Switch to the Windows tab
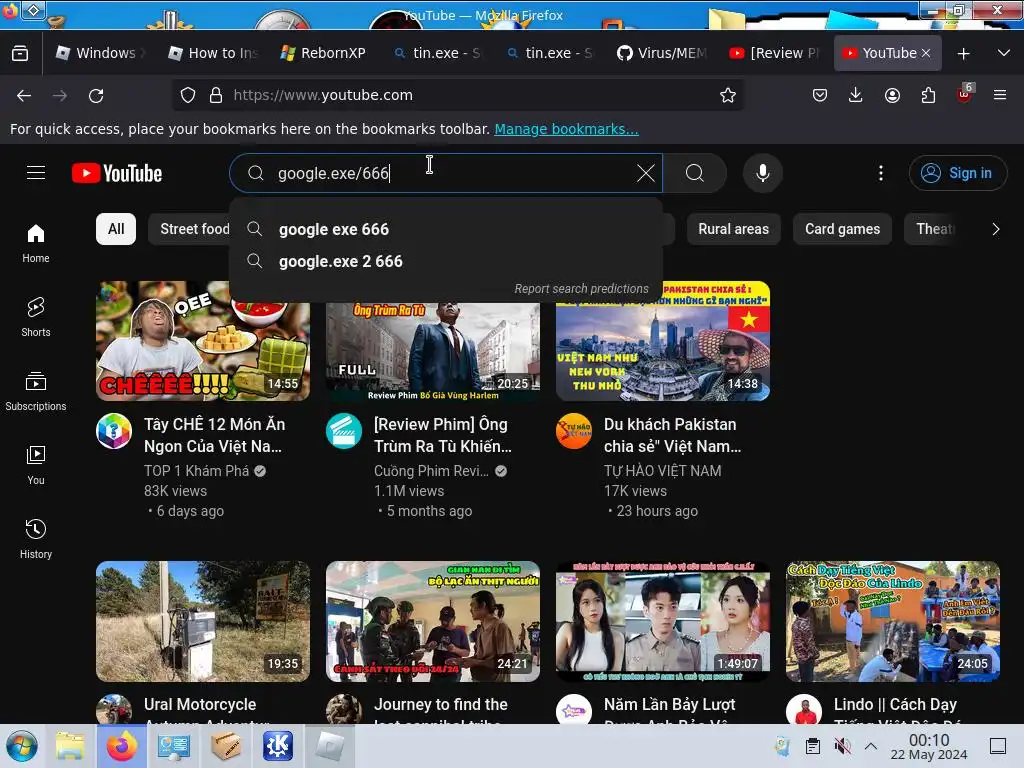This screenshot has width=1024, height=768. [x=101, y=53]
